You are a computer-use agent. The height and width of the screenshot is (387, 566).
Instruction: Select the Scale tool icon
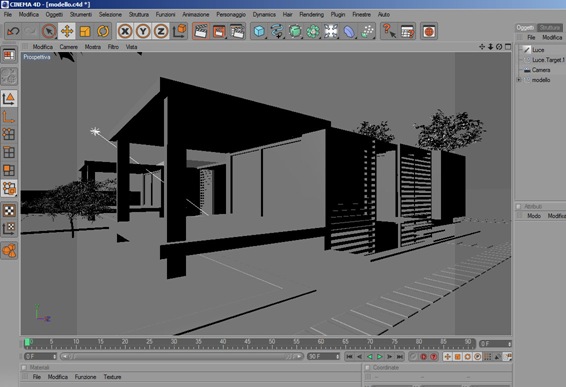click(85, 31)
